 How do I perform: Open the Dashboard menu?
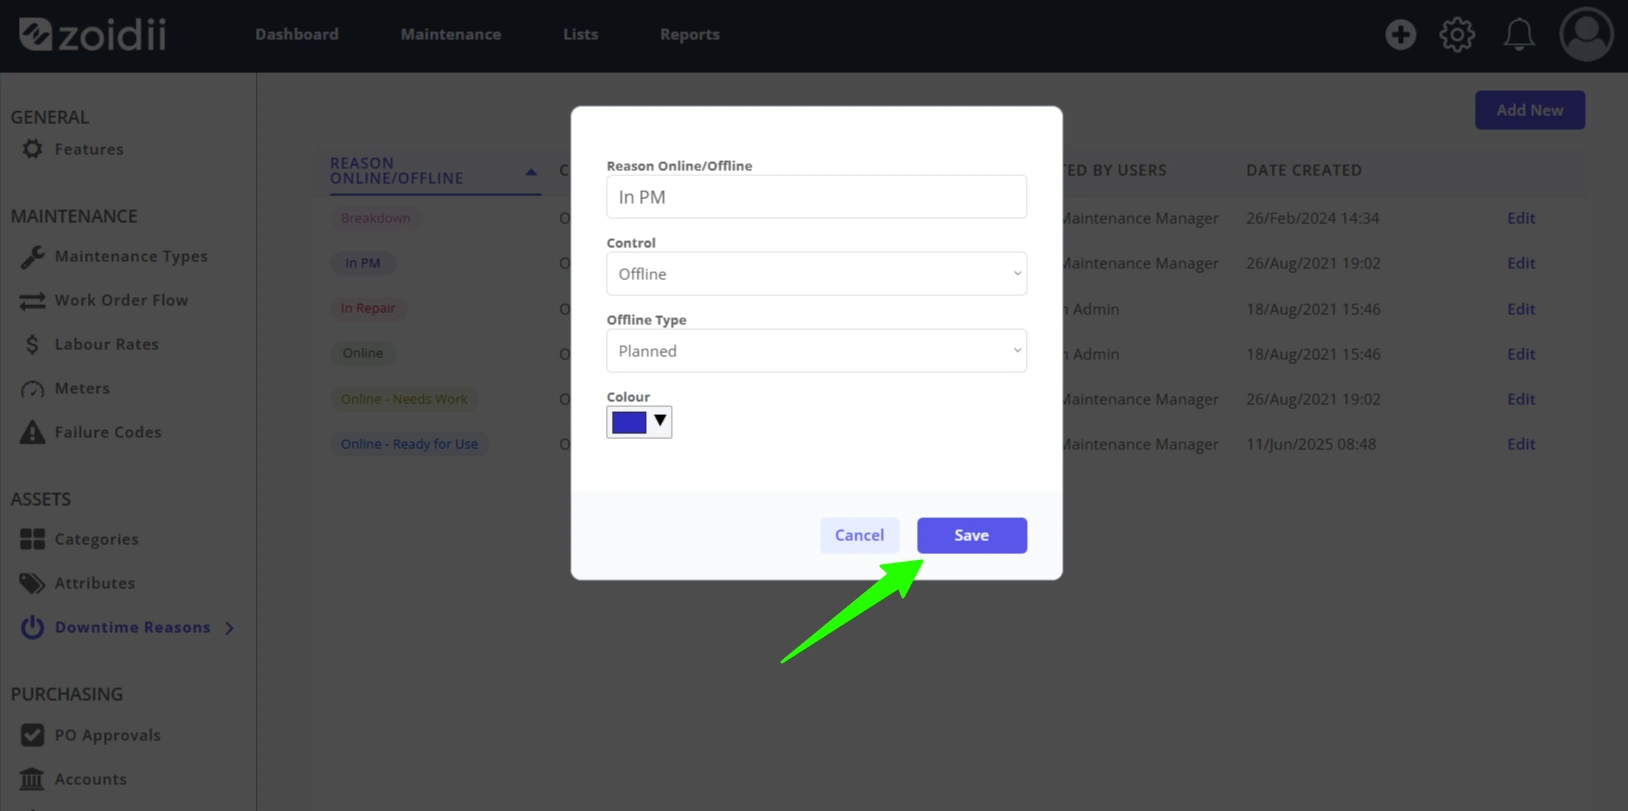click(x=297, y=34)
